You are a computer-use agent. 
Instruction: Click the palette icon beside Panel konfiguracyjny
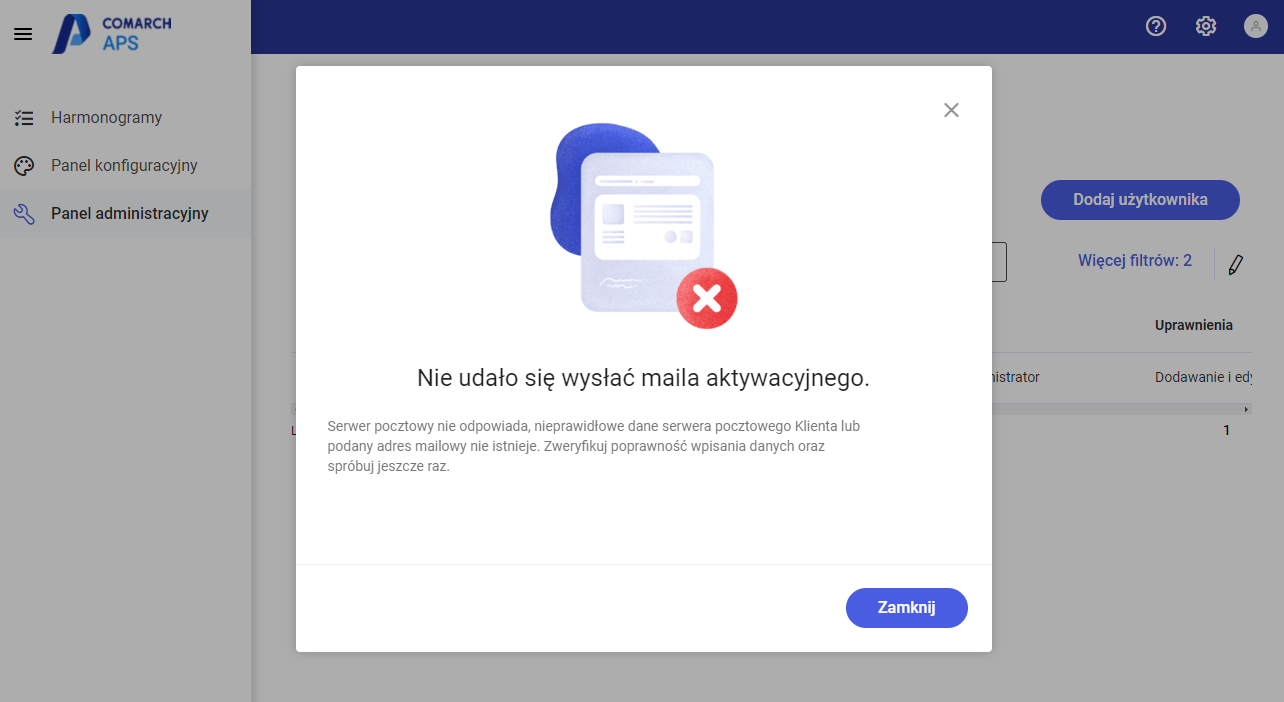click(23, 165)
